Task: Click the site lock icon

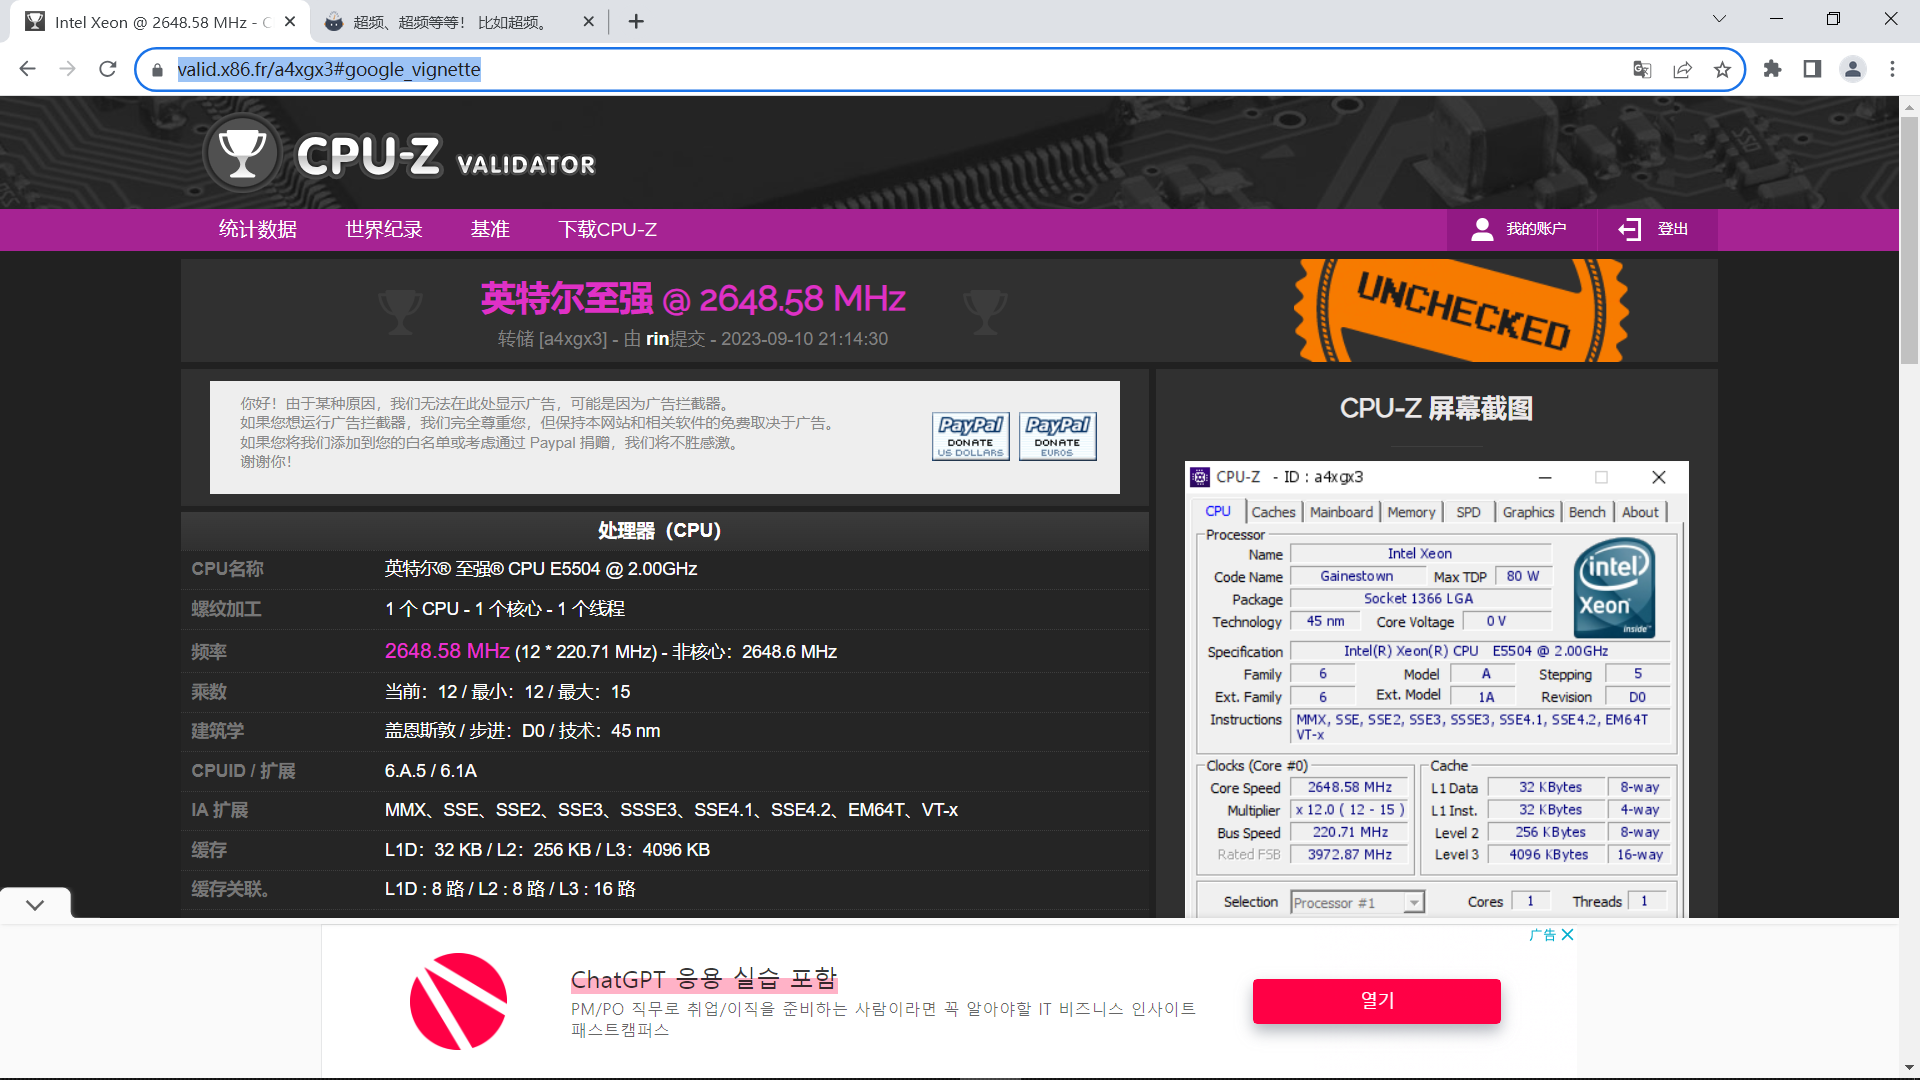Action: [157, 70]
